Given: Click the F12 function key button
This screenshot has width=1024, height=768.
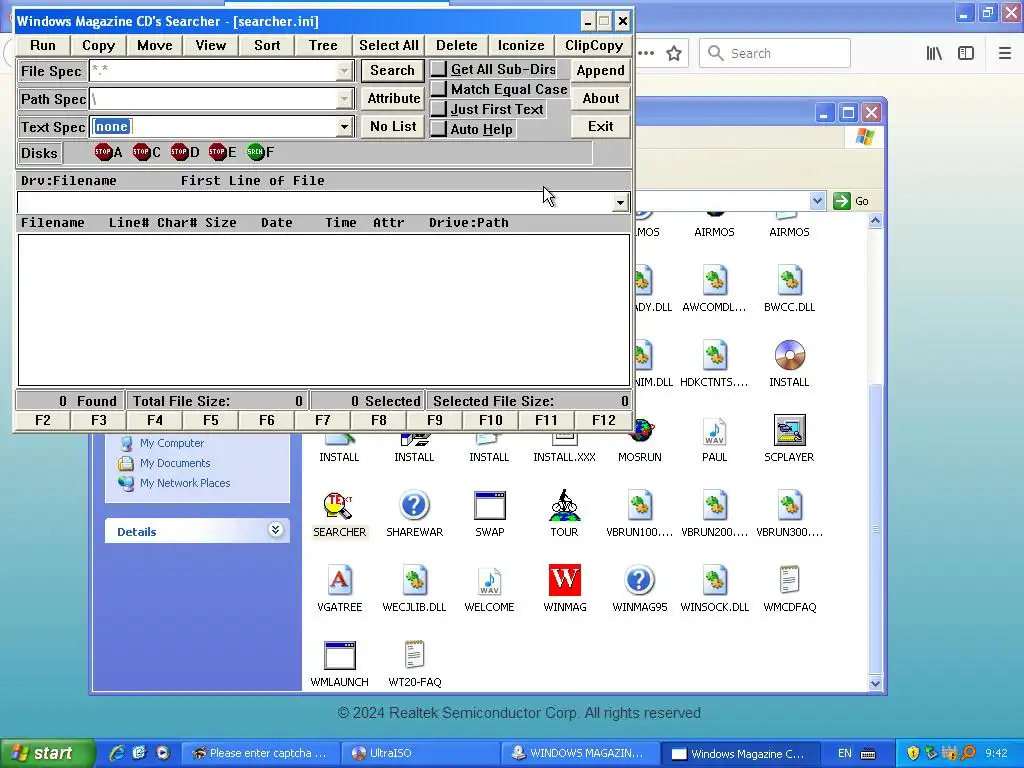Looking at the screenshot, I should 603,420.
